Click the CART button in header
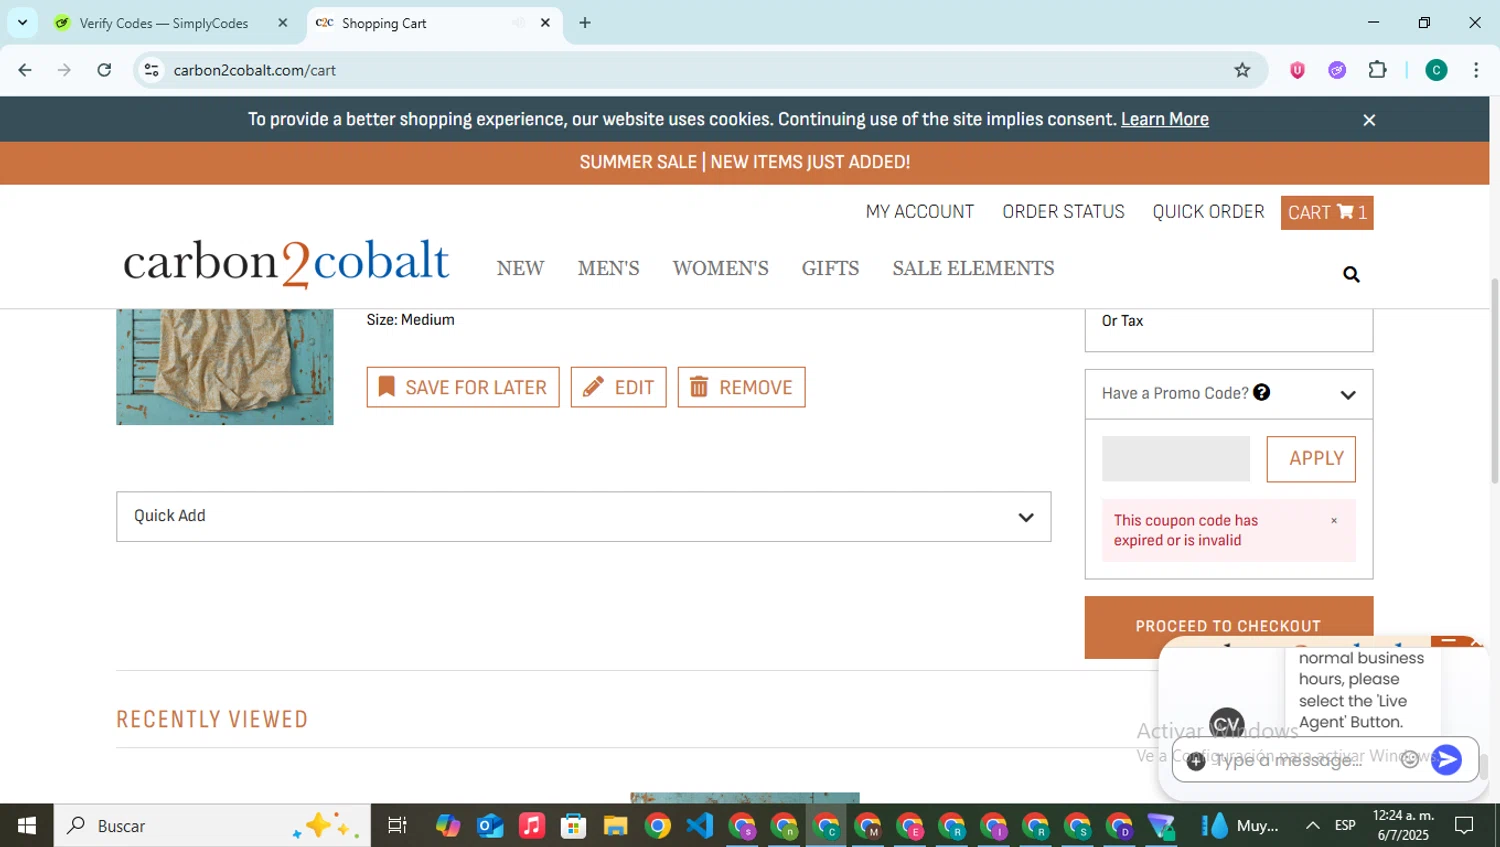The width and height of the screenshot is (1500, 847). [1327, 213]
